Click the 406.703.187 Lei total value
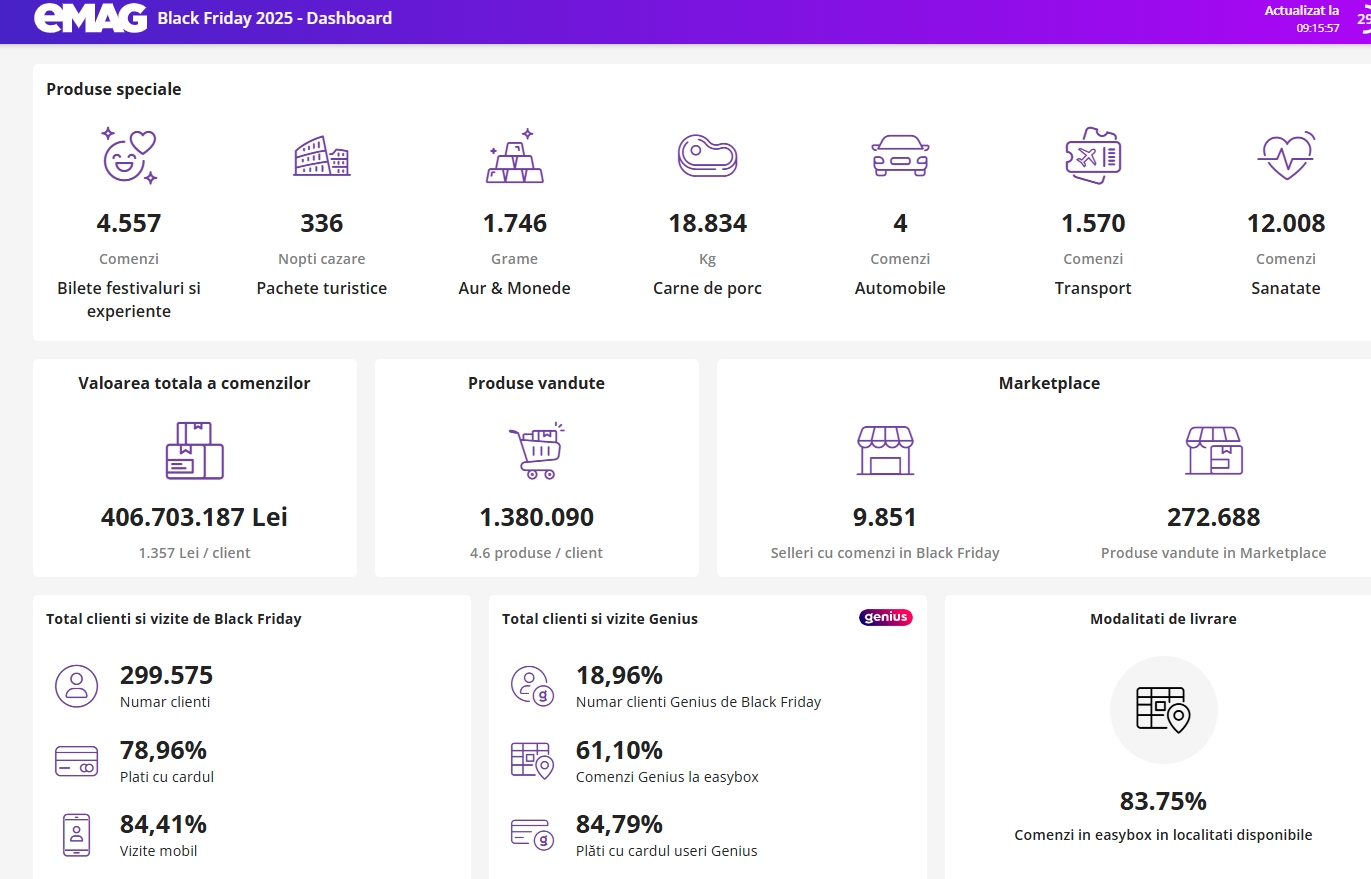Viewport: 1371px width, 879px height. click(x=194, y=517)
